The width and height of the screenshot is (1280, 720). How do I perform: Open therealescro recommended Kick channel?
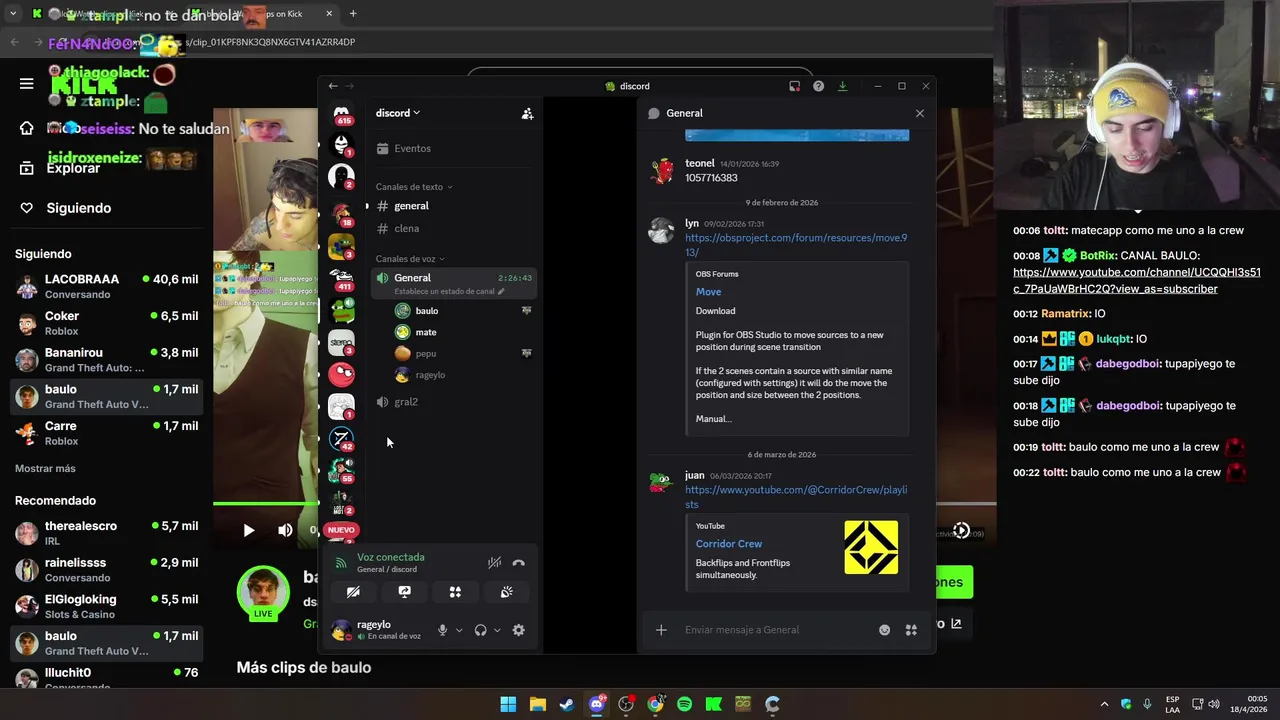pos(107,533)
